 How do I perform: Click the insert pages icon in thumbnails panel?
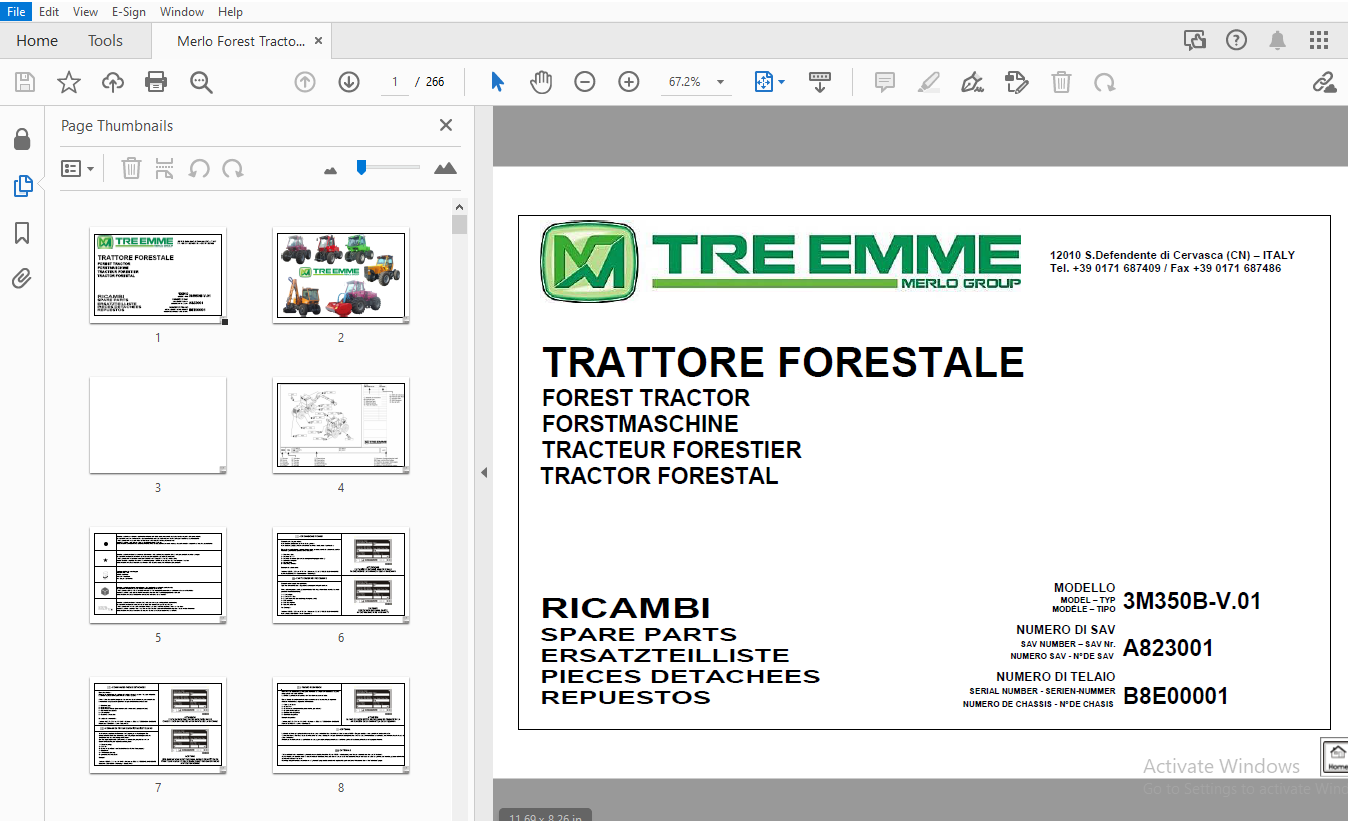165,168
